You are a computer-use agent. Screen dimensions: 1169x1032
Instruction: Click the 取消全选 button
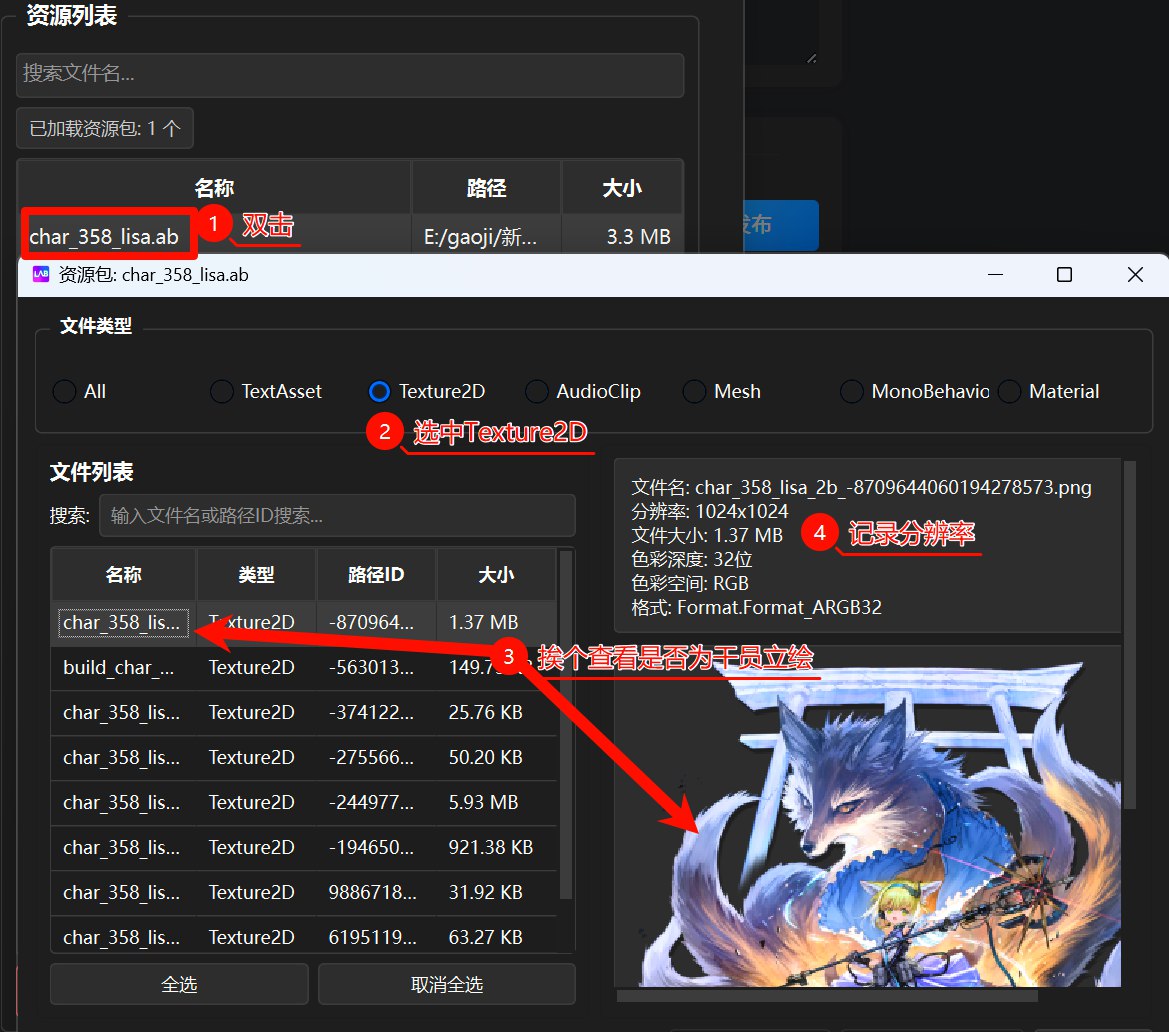coord(446,984)
